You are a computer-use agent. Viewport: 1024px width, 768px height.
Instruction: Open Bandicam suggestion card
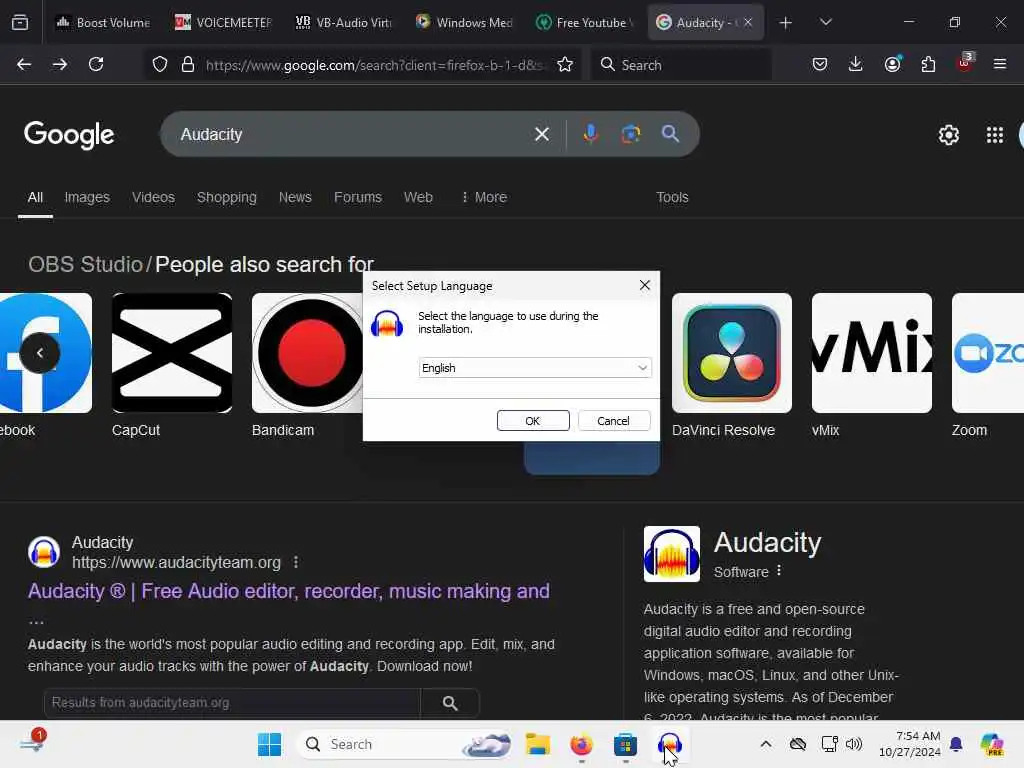coord(307,366)
